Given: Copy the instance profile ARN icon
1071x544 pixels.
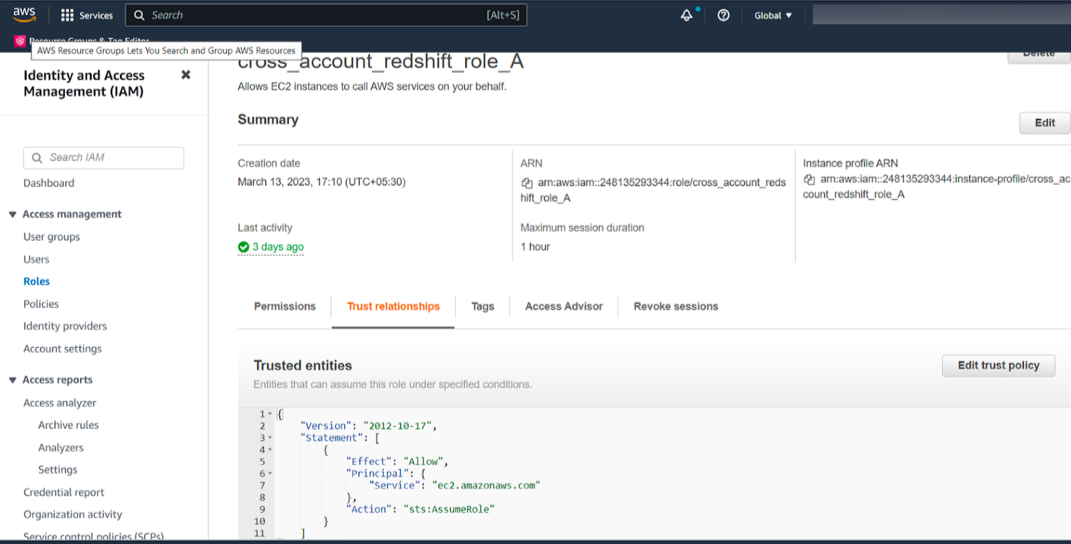Looking at the screenshot, I should 809,179.
